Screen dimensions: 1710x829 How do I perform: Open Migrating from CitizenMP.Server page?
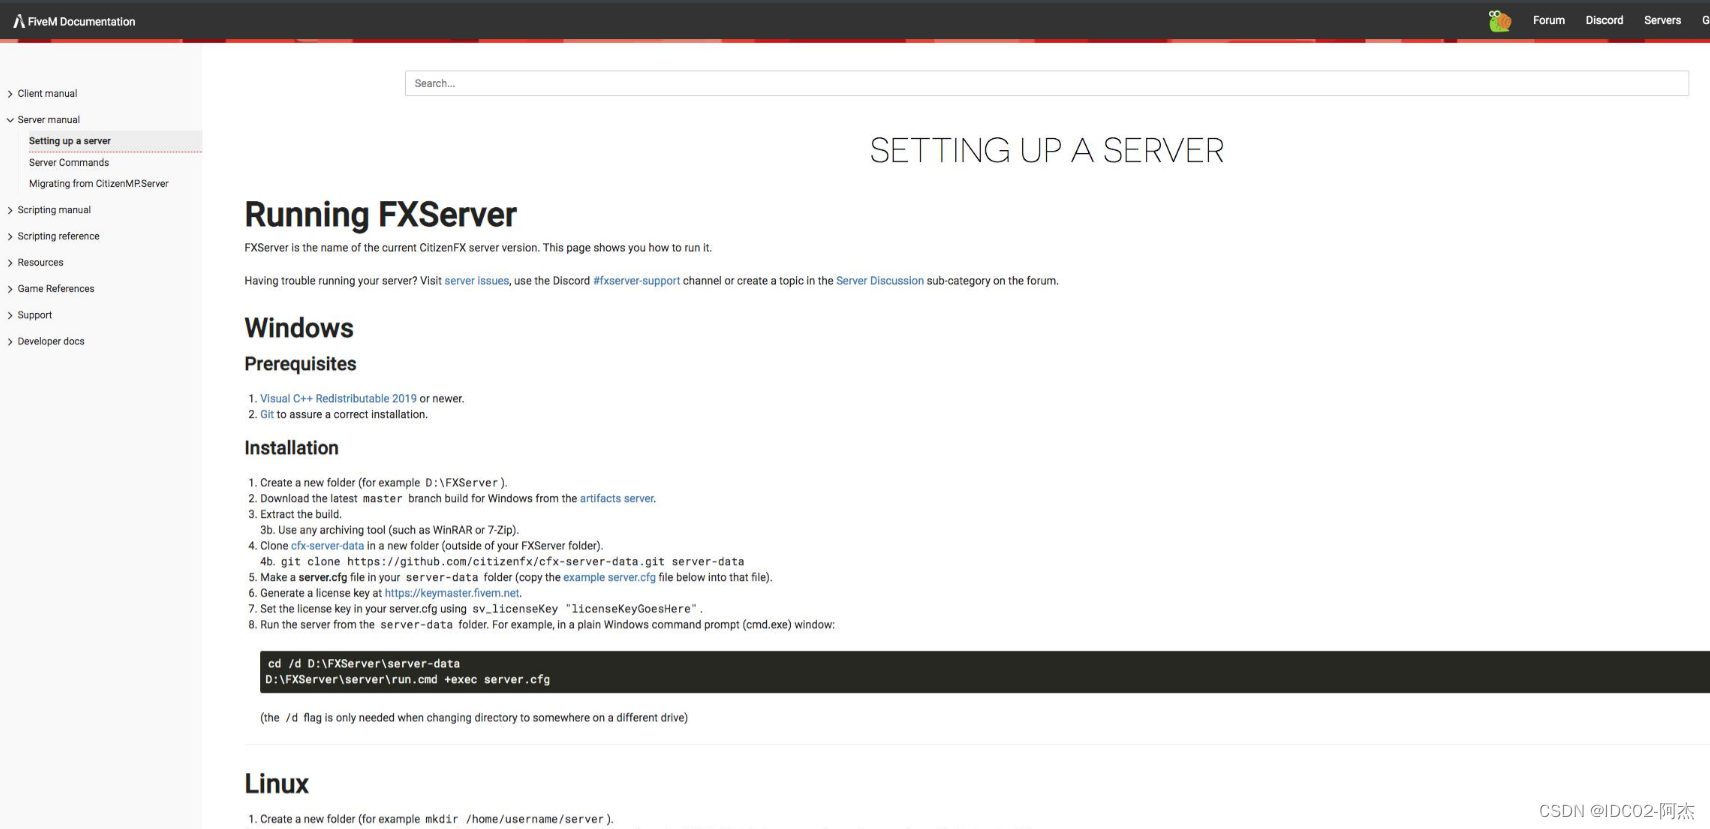(99, 184)
